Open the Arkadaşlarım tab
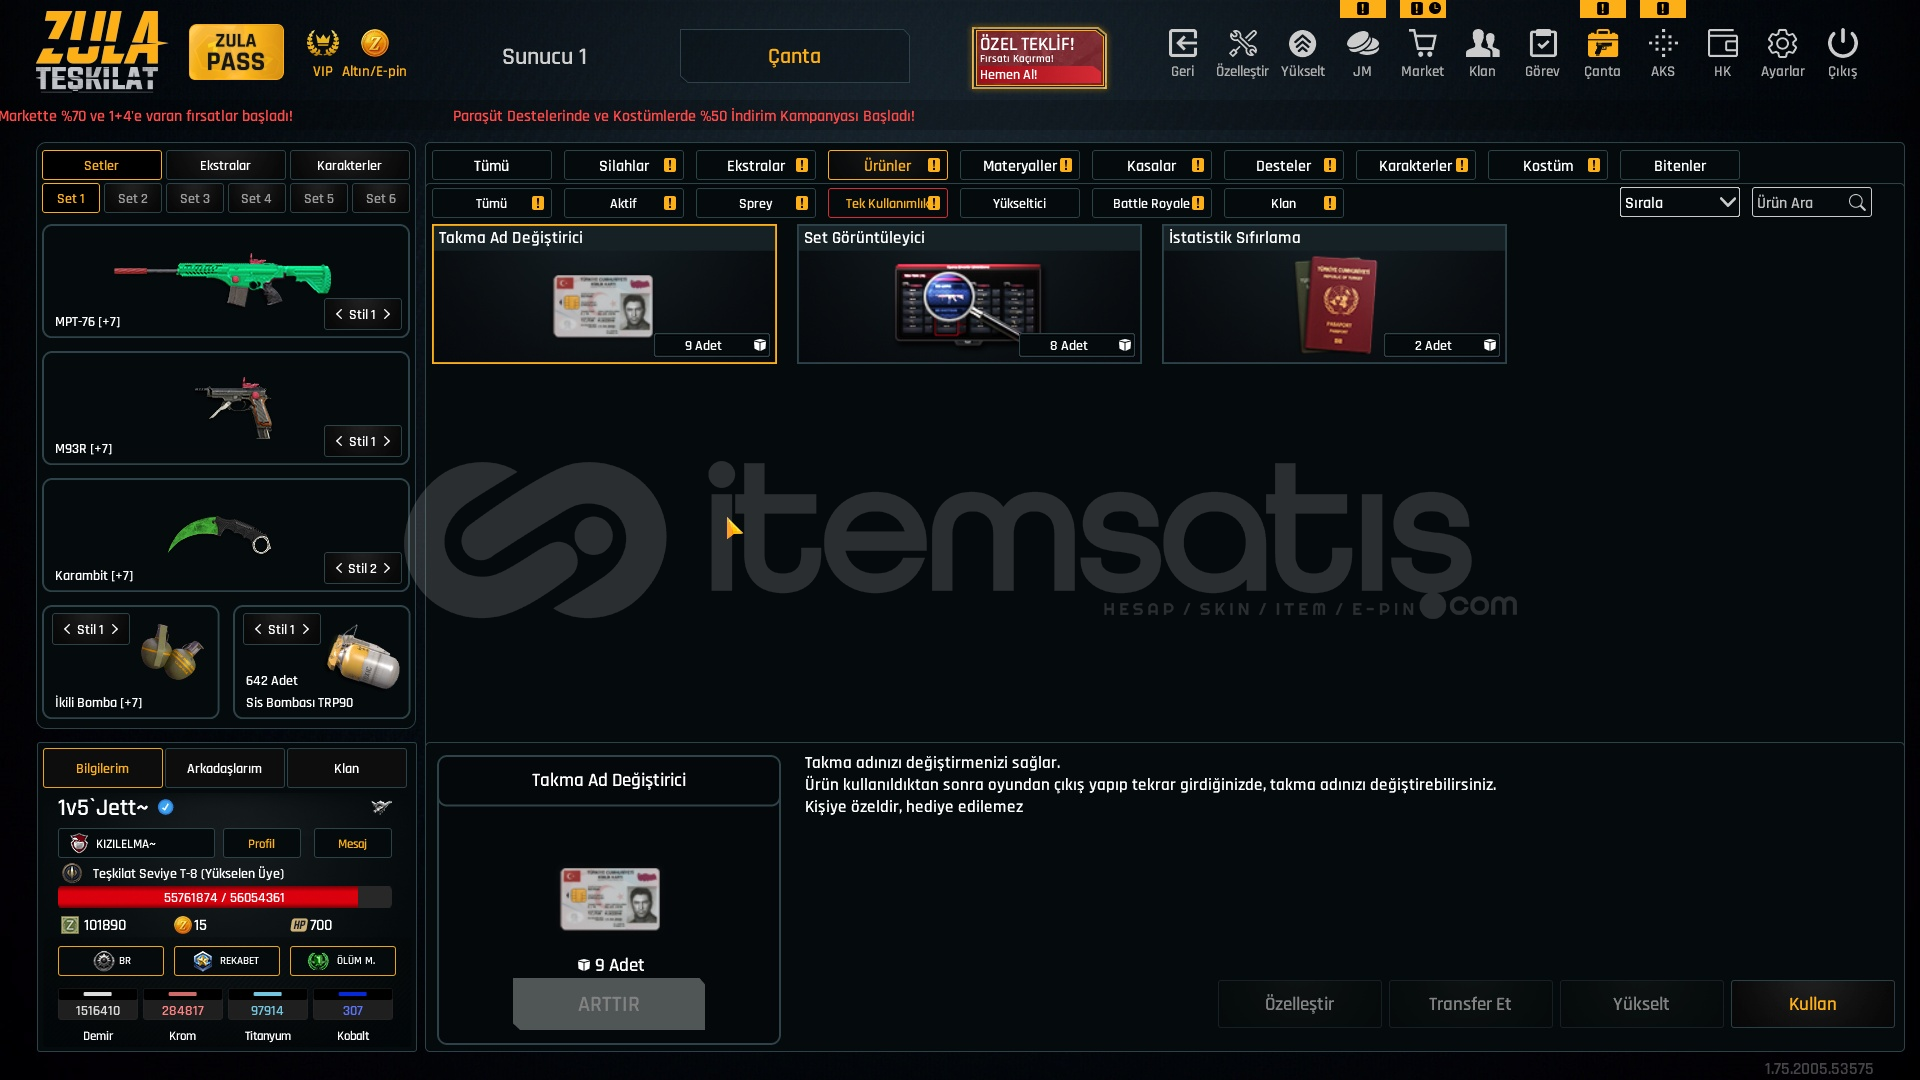Viewport: 1920px width, 1080px height. 224,768
